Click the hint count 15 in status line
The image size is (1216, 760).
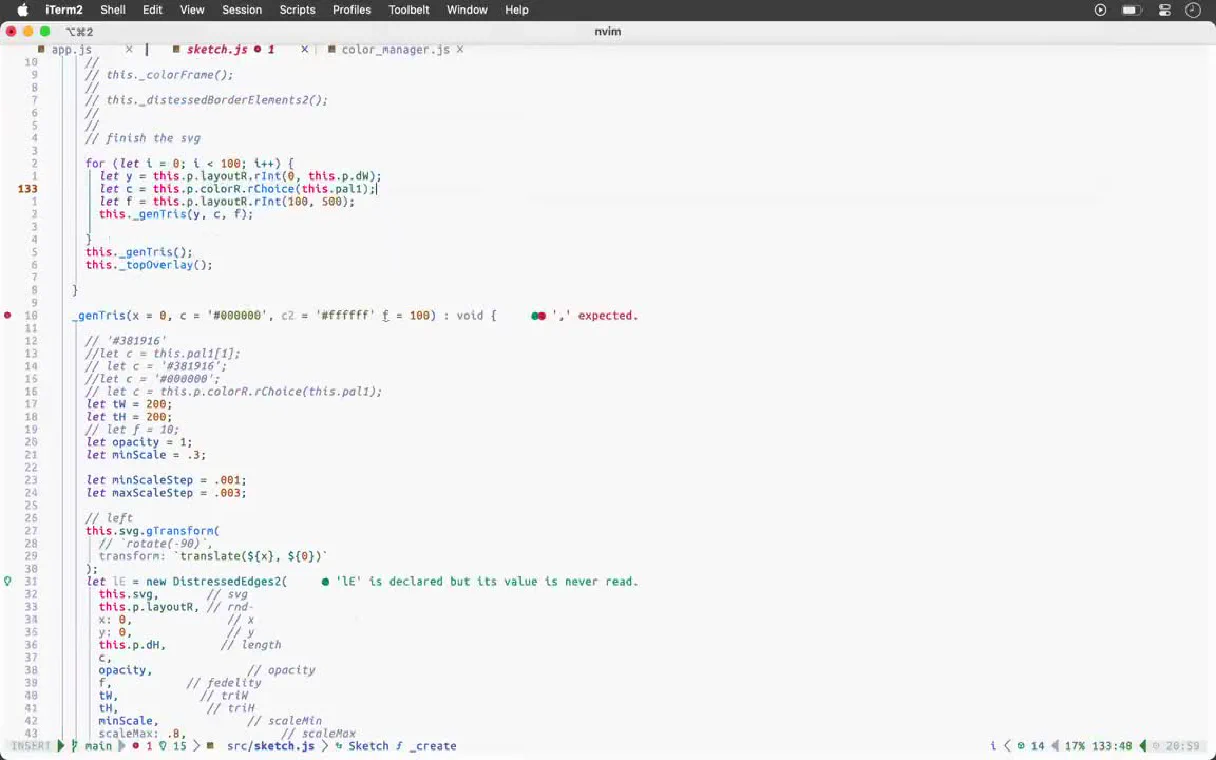(x=173, y=746)
